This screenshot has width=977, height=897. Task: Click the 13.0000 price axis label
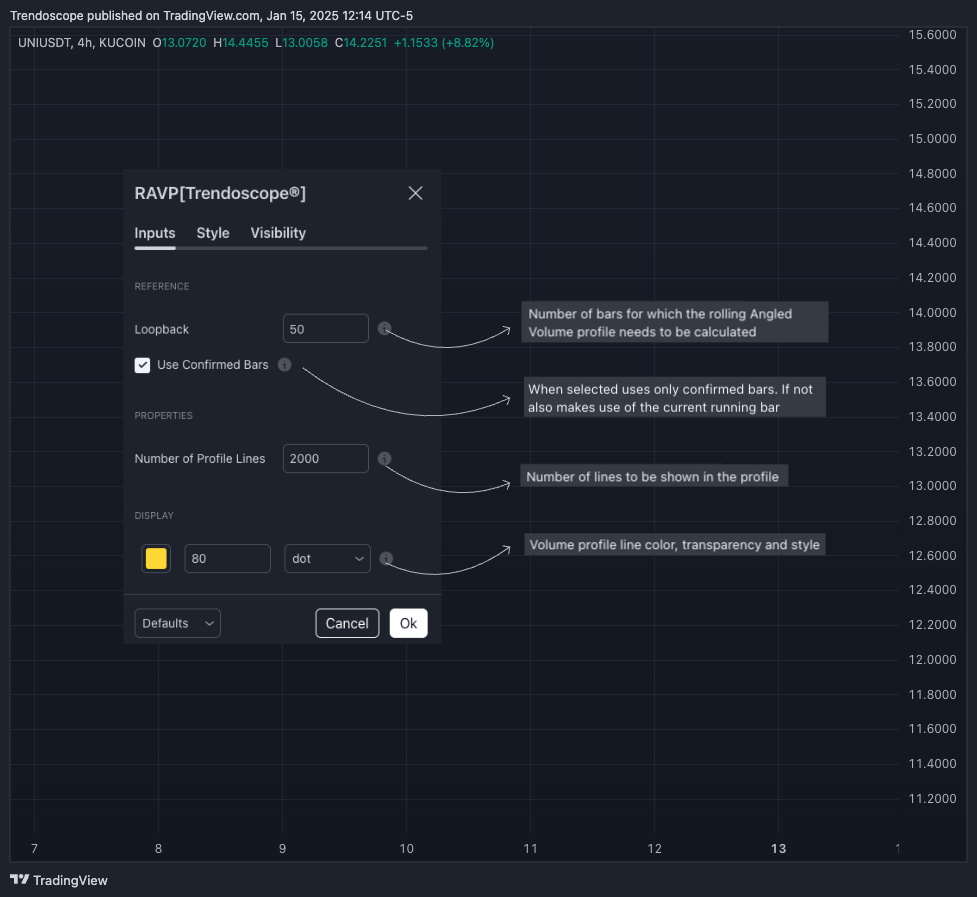(932, 485)
